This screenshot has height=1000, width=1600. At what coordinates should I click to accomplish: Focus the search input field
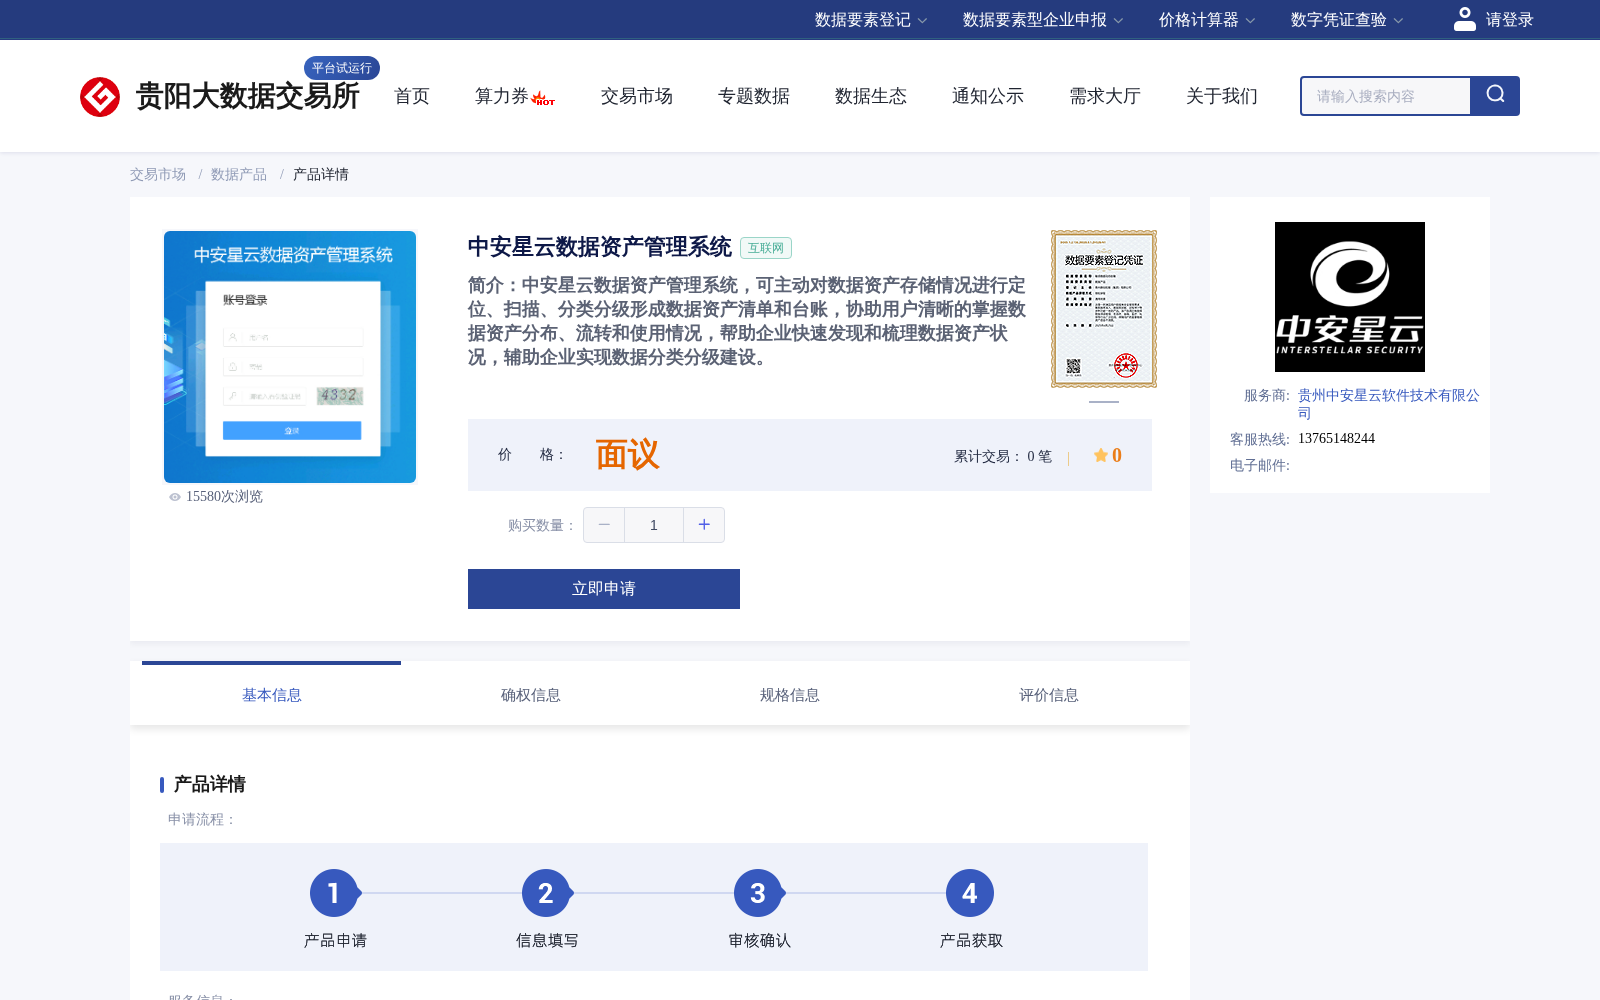coord(1385,96)
